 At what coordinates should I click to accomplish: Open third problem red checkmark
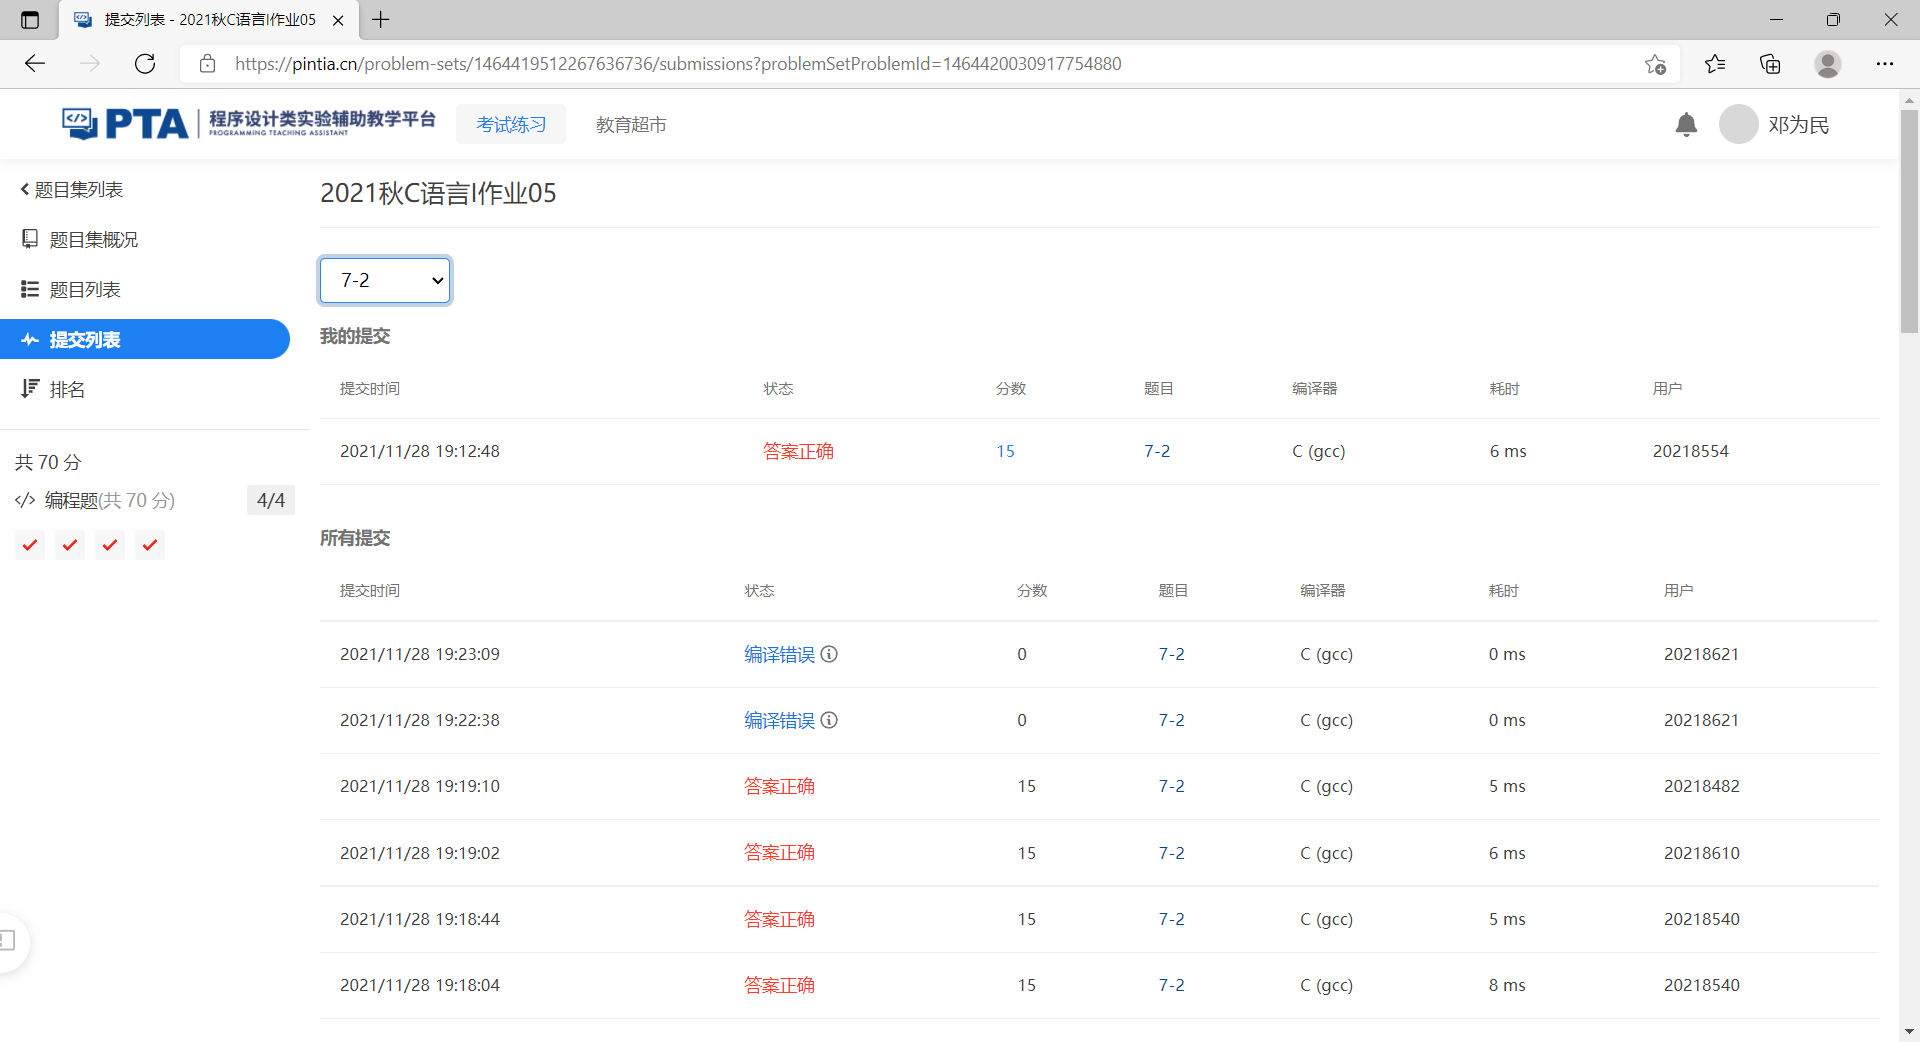pyautogui.click(x=110, y=545)
